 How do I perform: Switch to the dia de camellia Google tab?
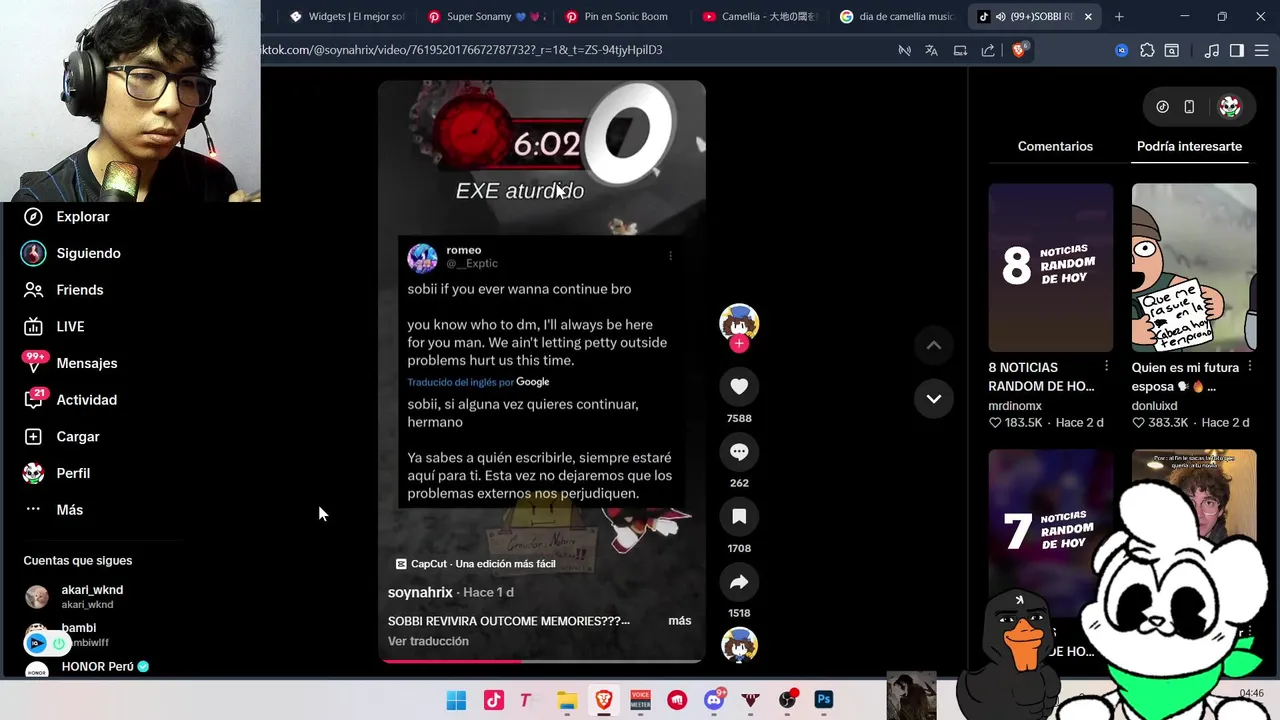[x=898, y=17]
